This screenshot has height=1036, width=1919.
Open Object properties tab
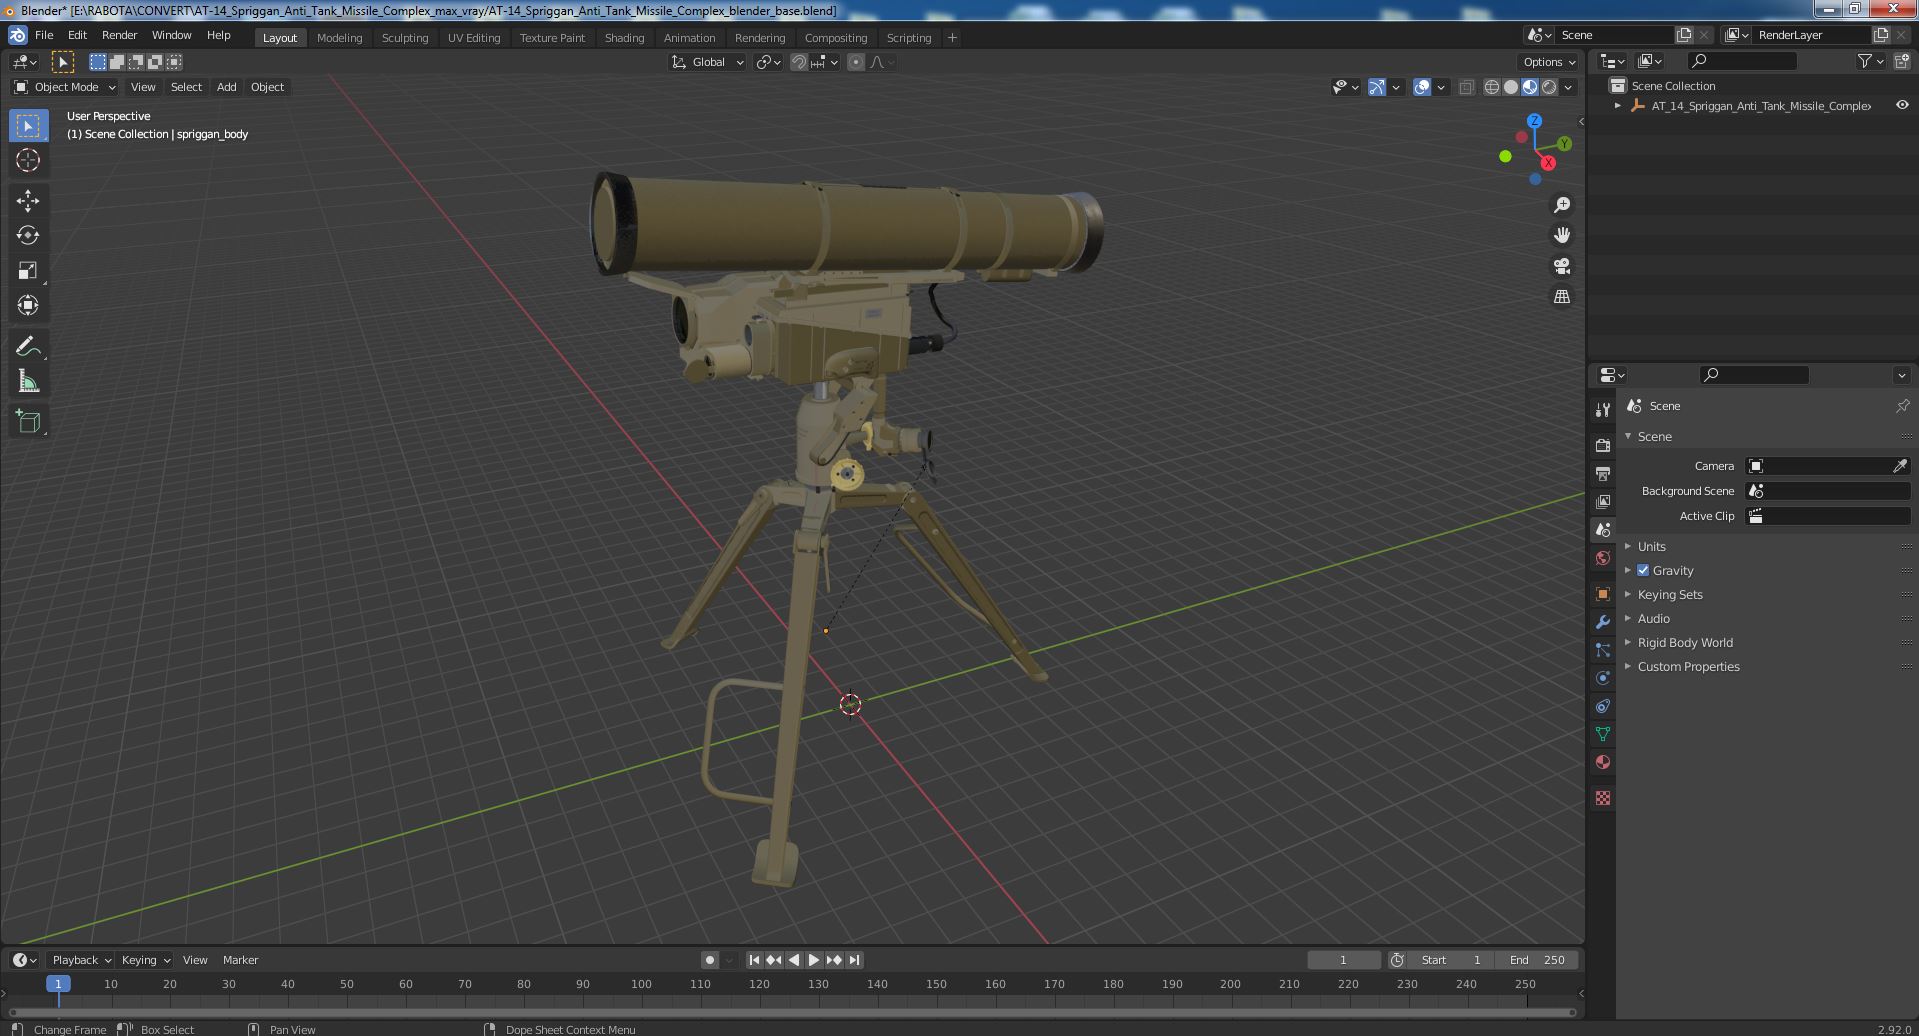pos(1603,594)
